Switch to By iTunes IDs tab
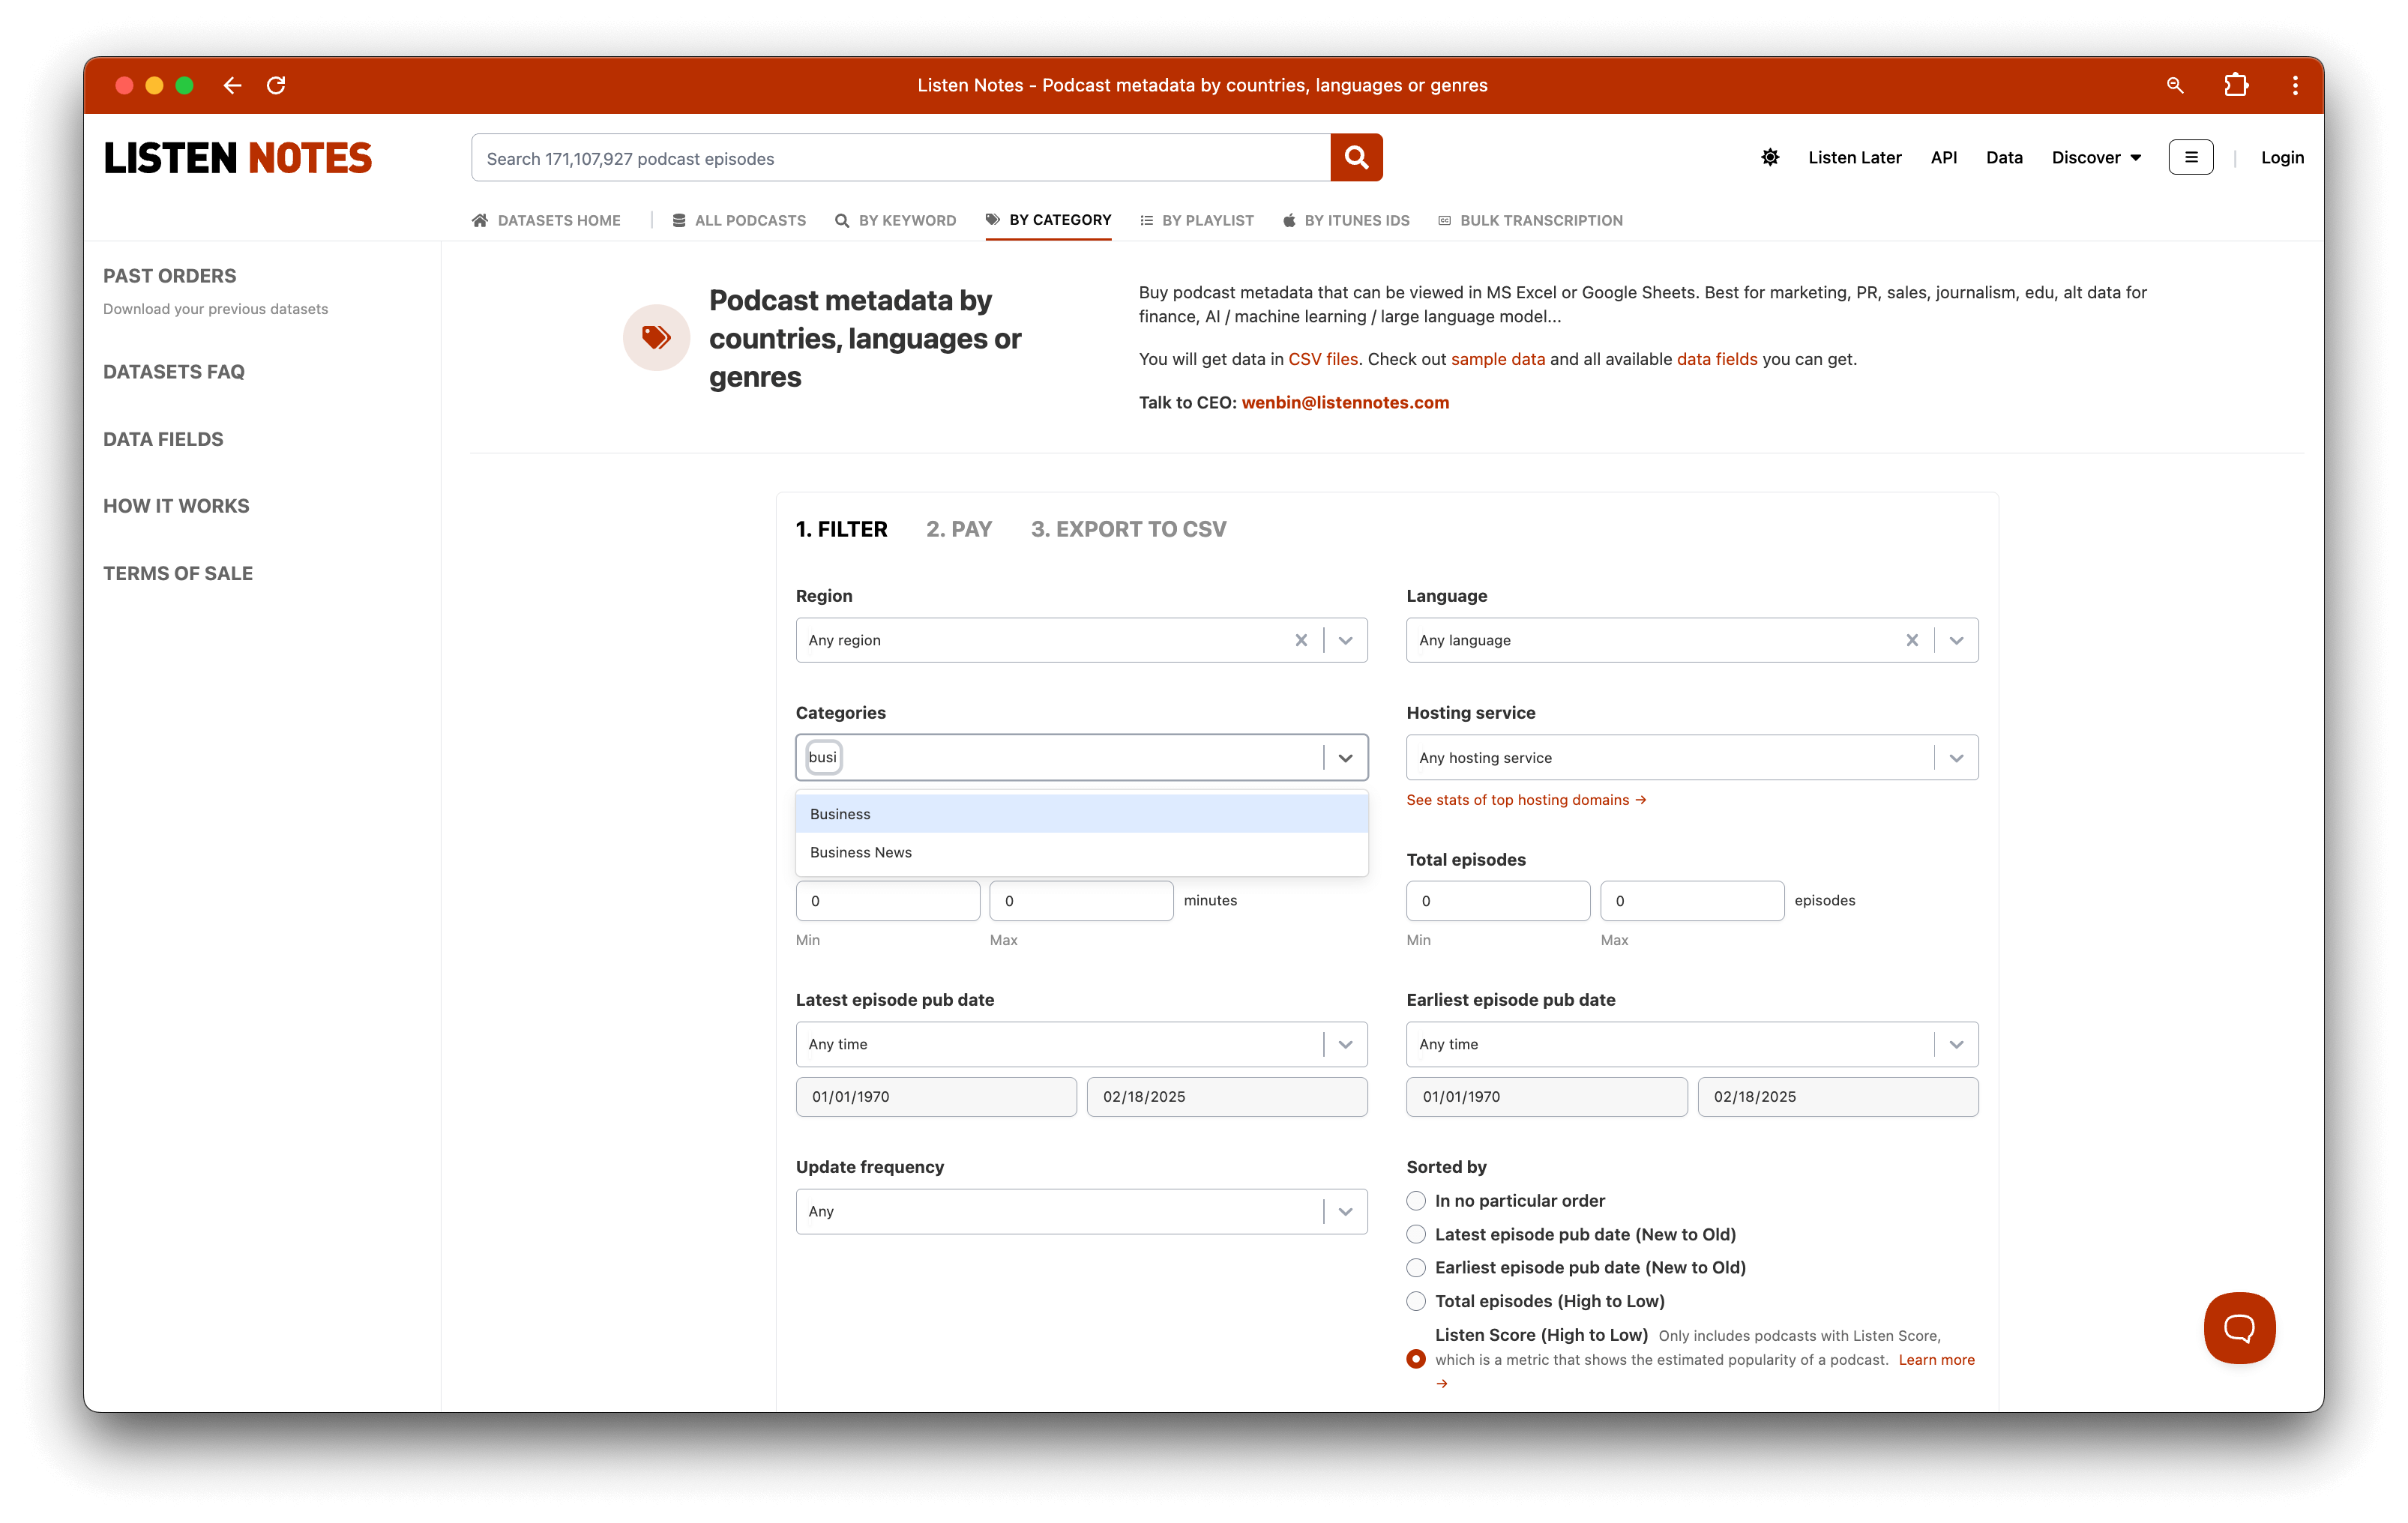Screen dimensions: 2408x1523 (x=1346, y=220)
